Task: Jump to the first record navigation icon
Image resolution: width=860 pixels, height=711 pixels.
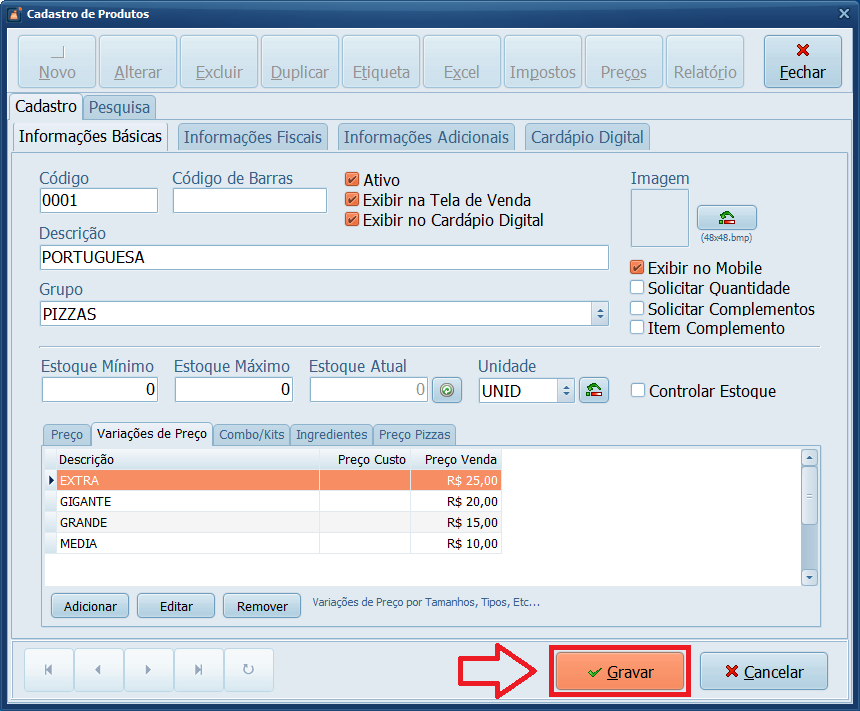Action: click(x=48, y=671)
